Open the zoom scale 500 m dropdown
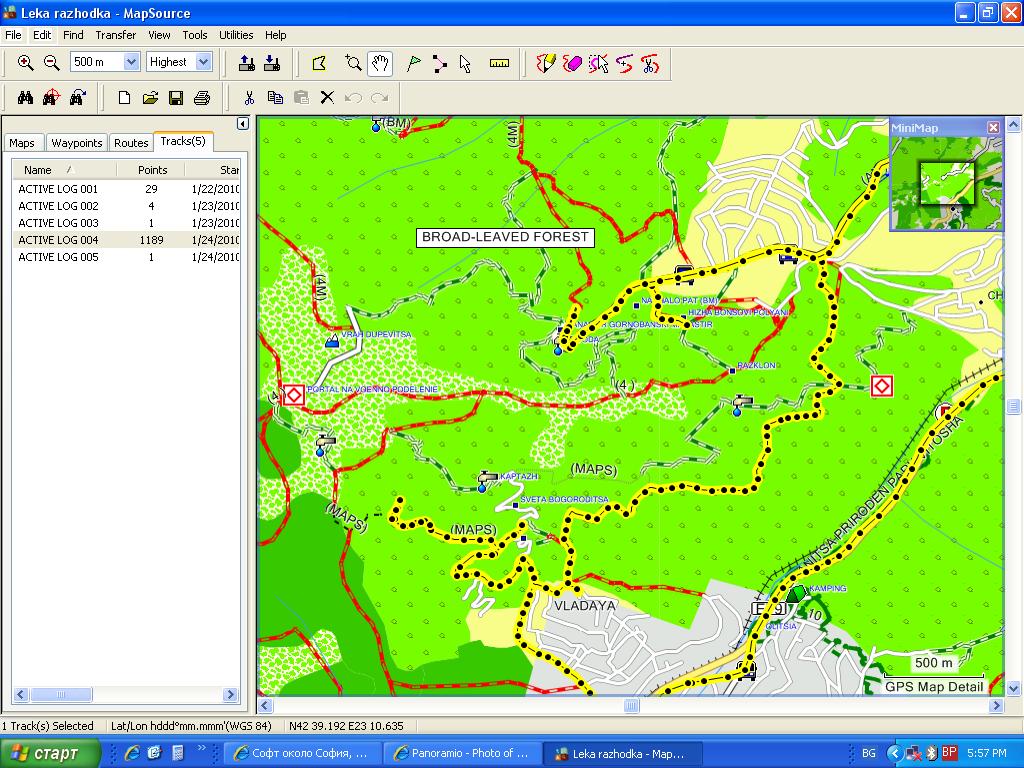 pyautogui.click(x=131, y=62)
